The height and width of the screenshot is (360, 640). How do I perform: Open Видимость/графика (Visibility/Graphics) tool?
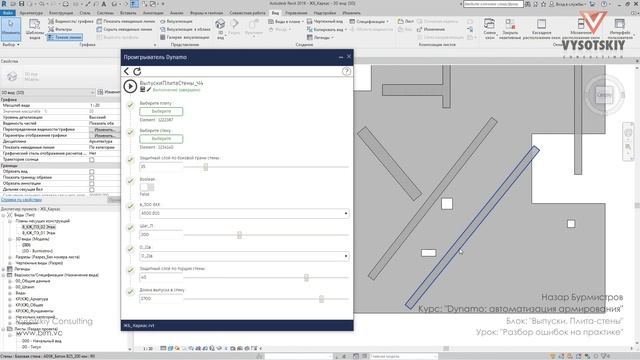pos(71,21)
